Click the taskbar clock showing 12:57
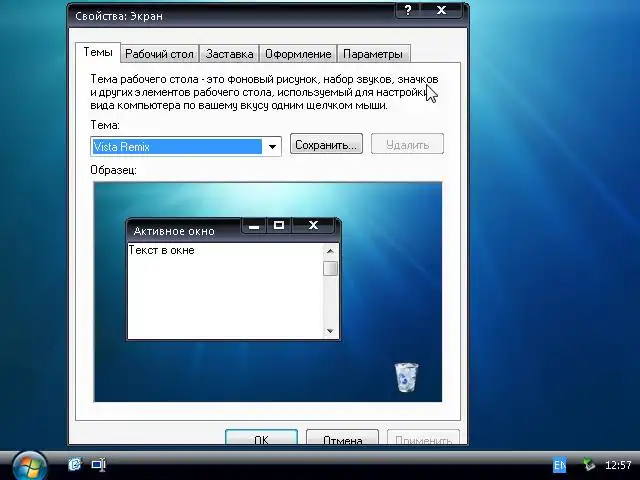This screenshot has height=480, width=640. tap(618, 465)
